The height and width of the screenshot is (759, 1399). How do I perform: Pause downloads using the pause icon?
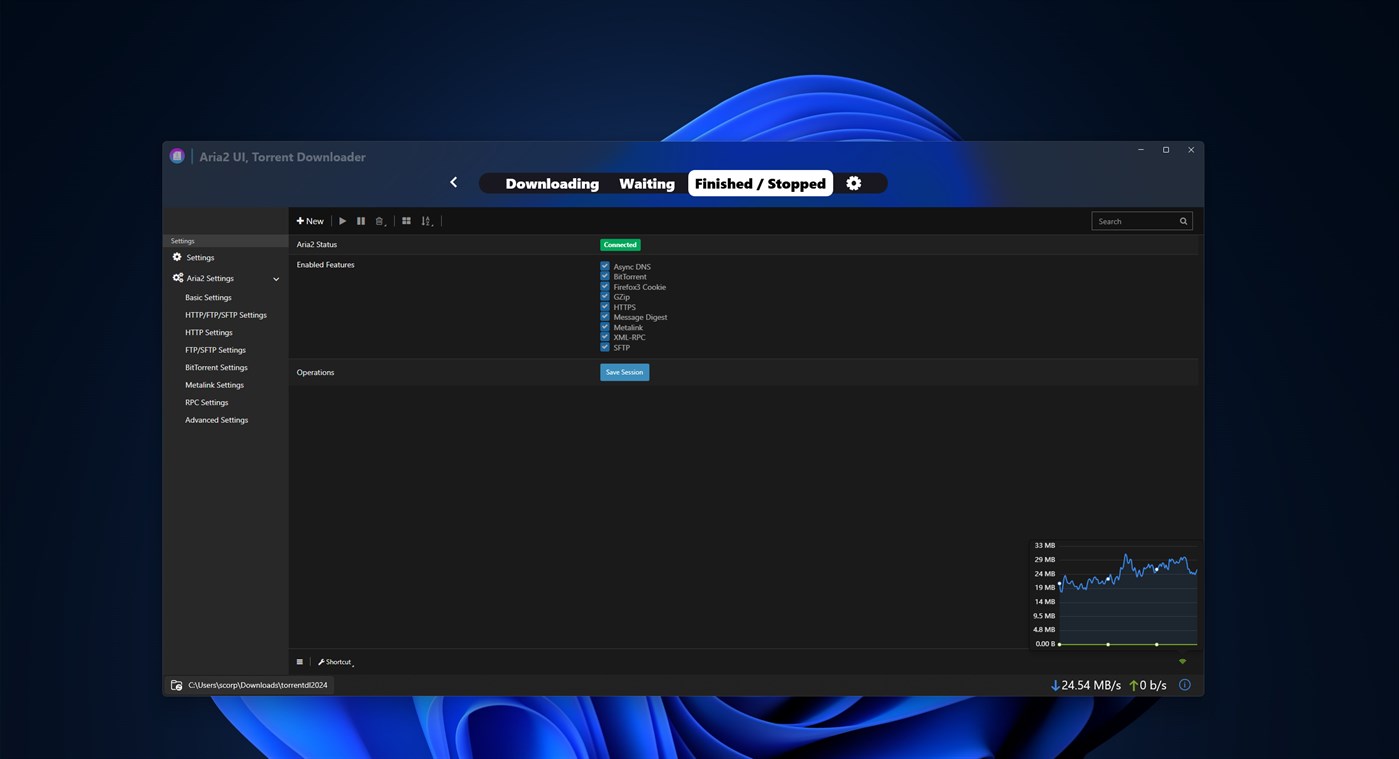click(x=361, y=221)
